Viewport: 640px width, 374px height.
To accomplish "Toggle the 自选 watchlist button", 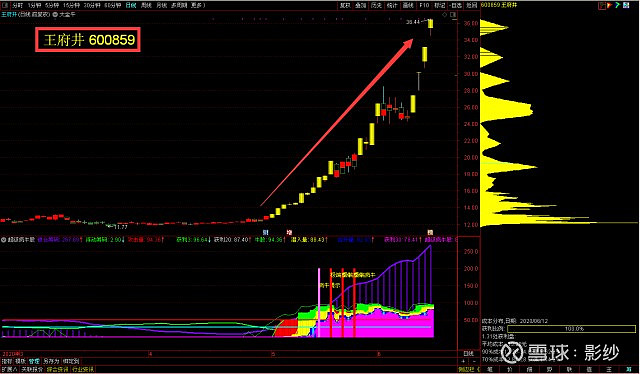I will pos(456,5).
